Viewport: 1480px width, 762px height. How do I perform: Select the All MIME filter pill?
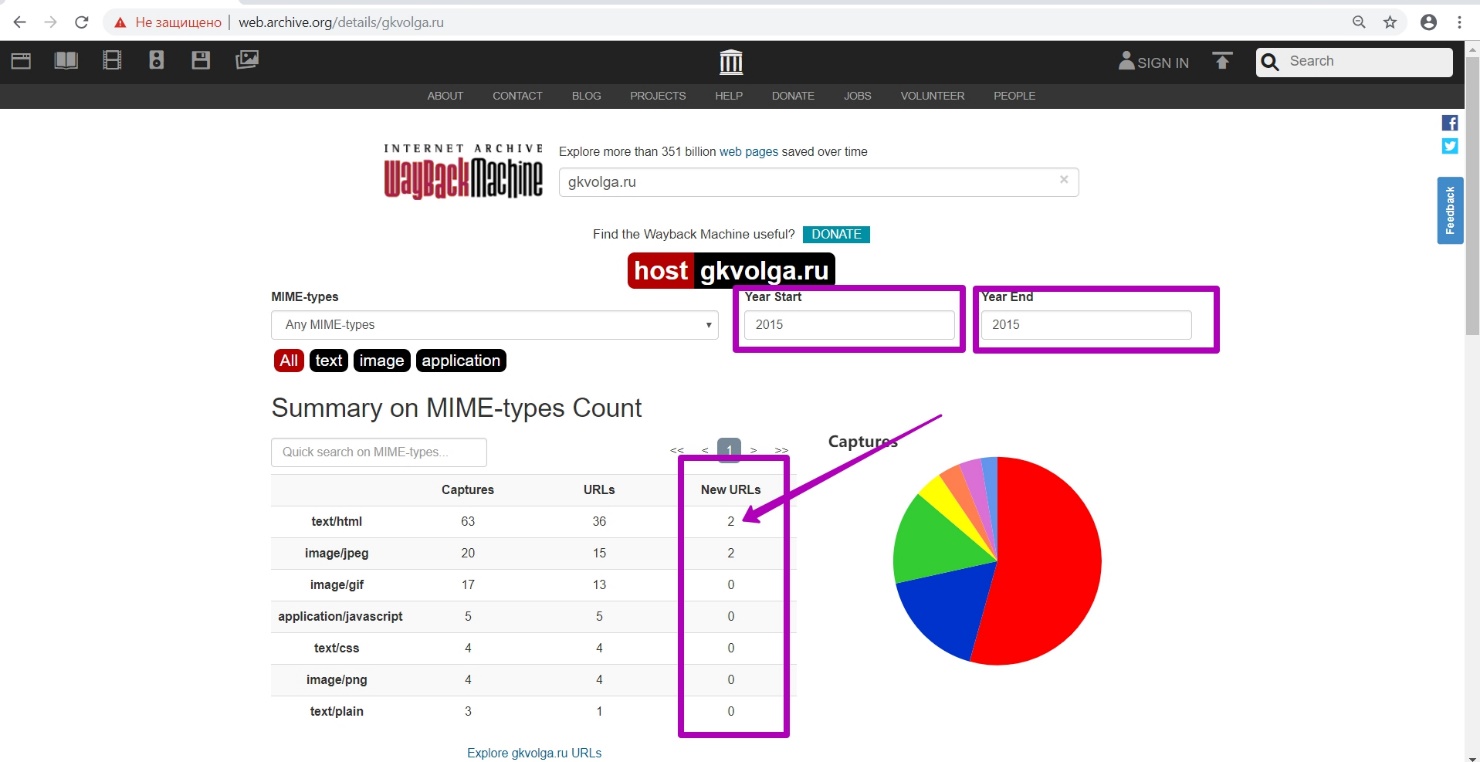coord(289,361)
